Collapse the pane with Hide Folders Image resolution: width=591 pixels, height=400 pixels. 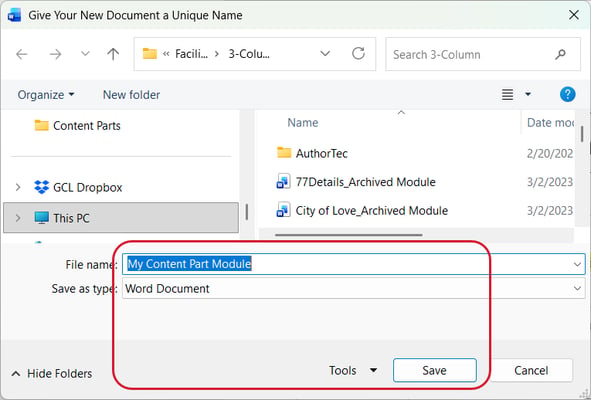pyautogui.click(x=52, y=374)
